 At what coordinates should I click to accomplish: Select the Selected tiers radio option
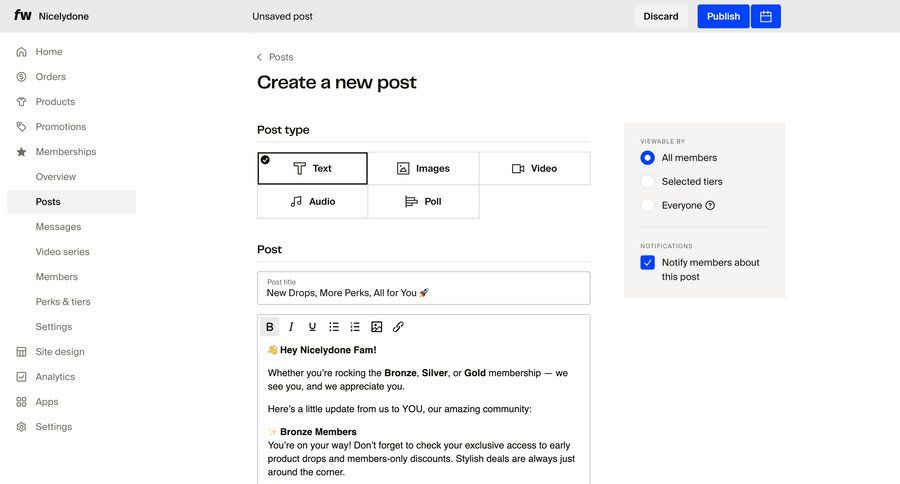click(647, 181)
